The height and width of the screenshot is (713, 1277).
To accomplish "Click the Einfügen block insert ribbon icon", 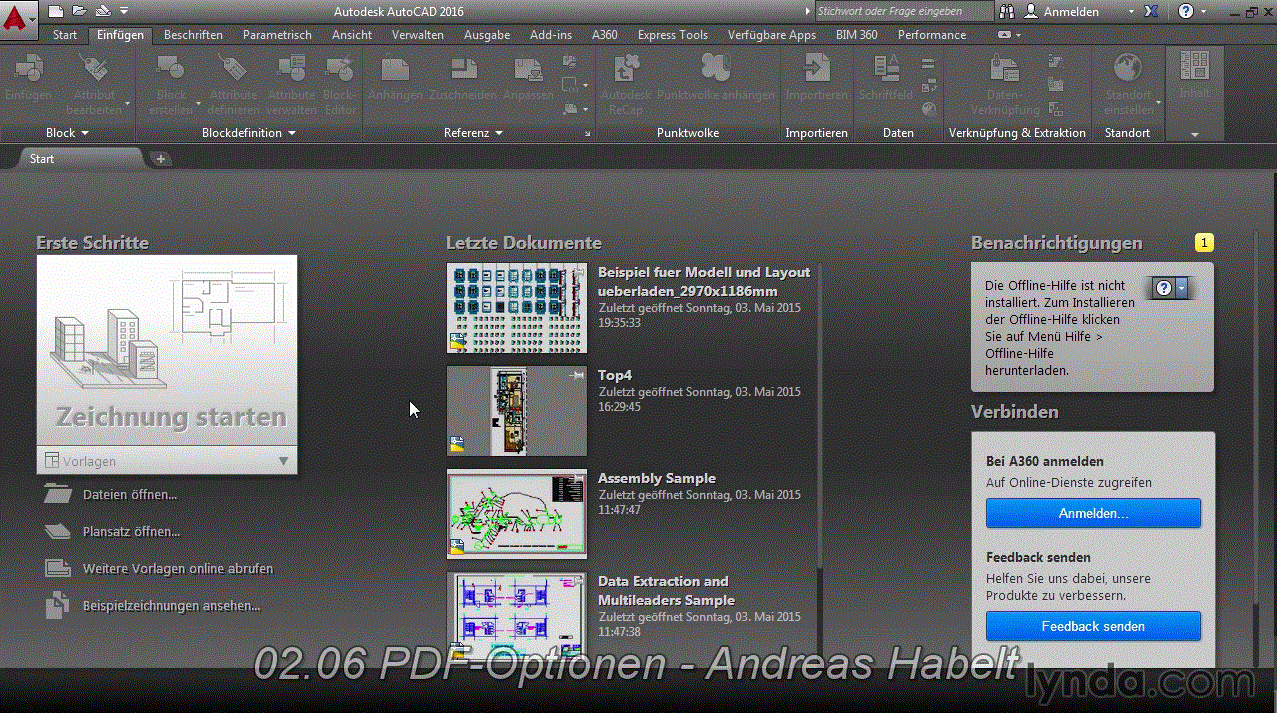I will tap(28, 69).
